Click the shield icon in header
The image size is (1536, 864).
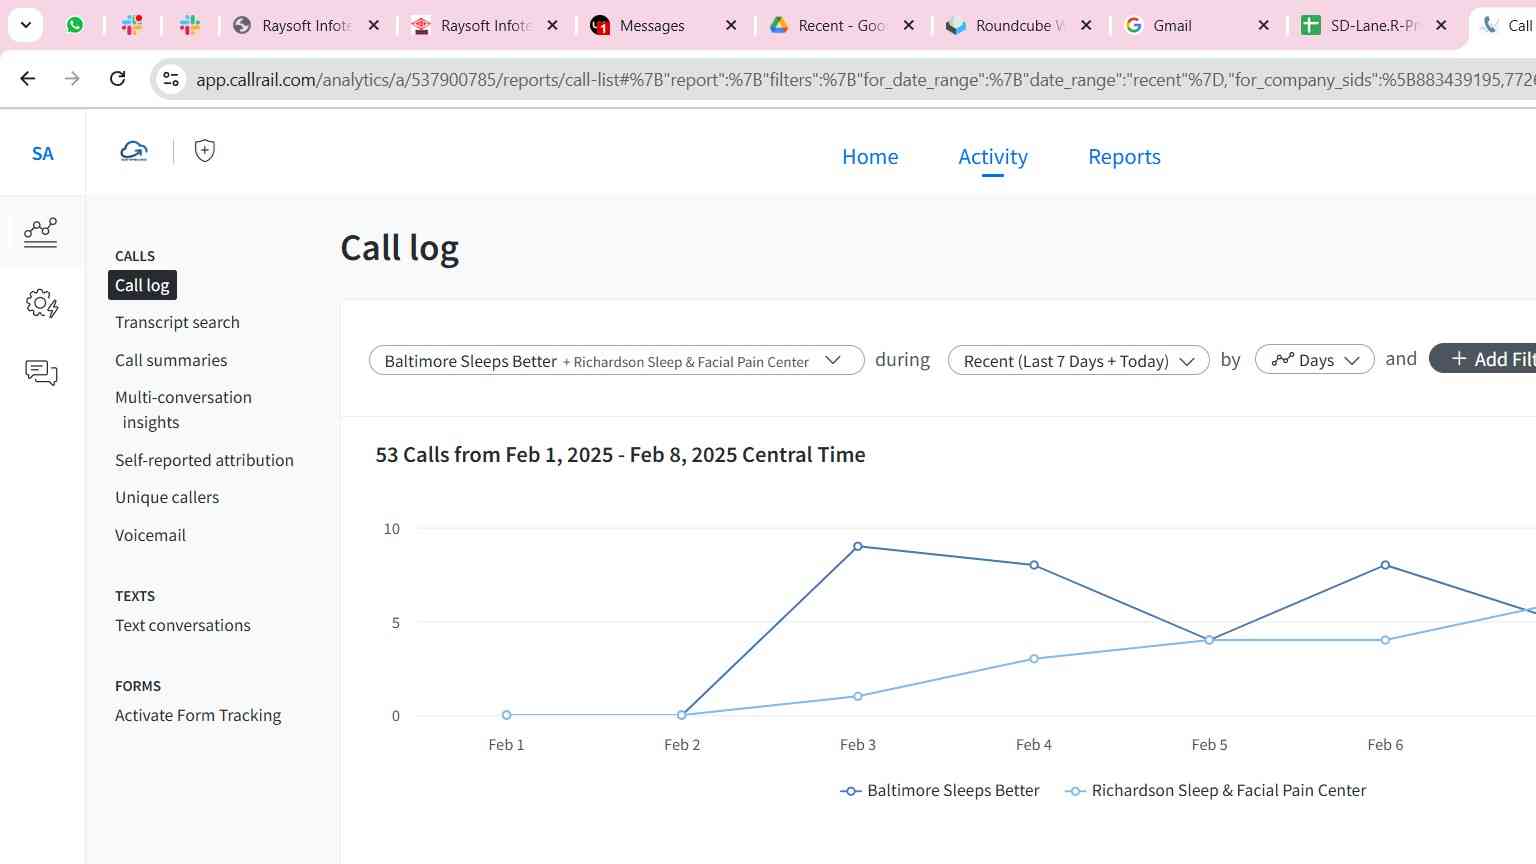[204, 151]
